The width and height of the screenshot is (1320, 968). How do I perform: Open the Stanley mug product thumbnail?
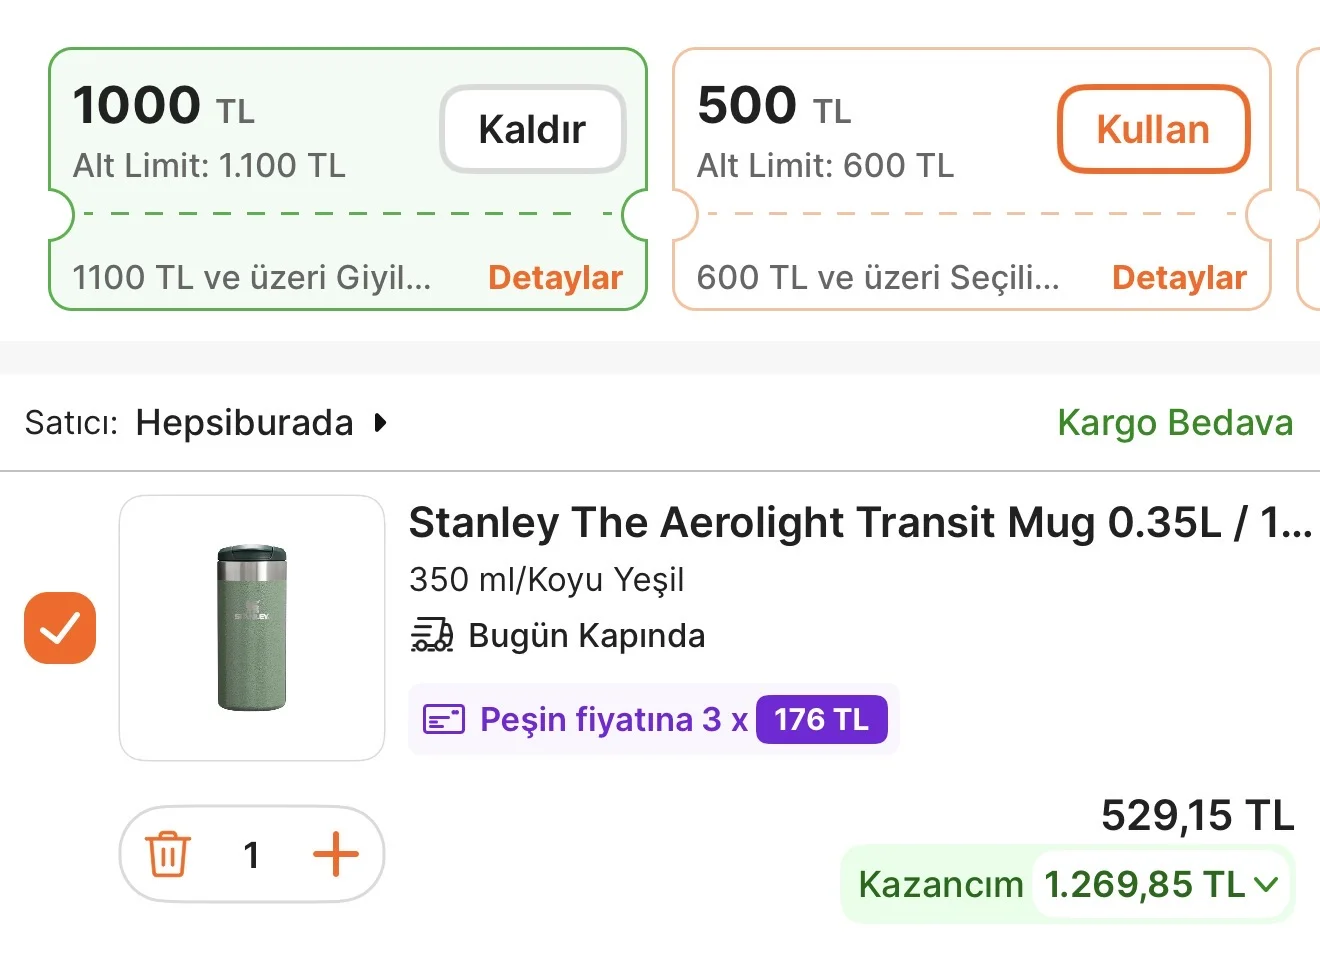point(252,628)
